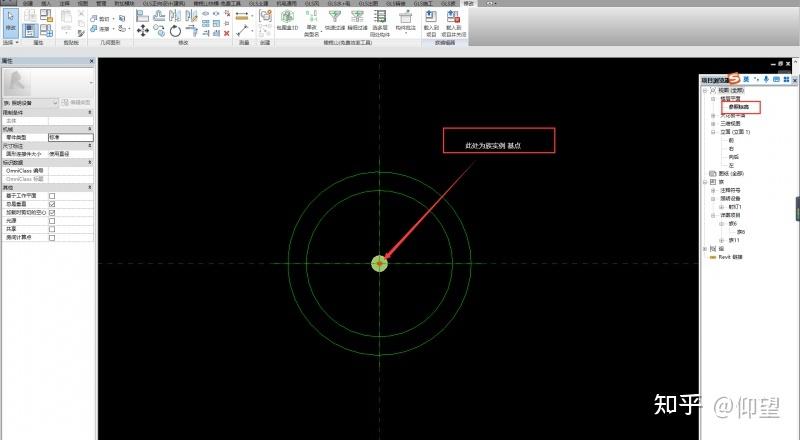Image resolution: width=800 pixels, height=440 pixels.
Task: Select the Revit Links item in browser
Action: 731,257
